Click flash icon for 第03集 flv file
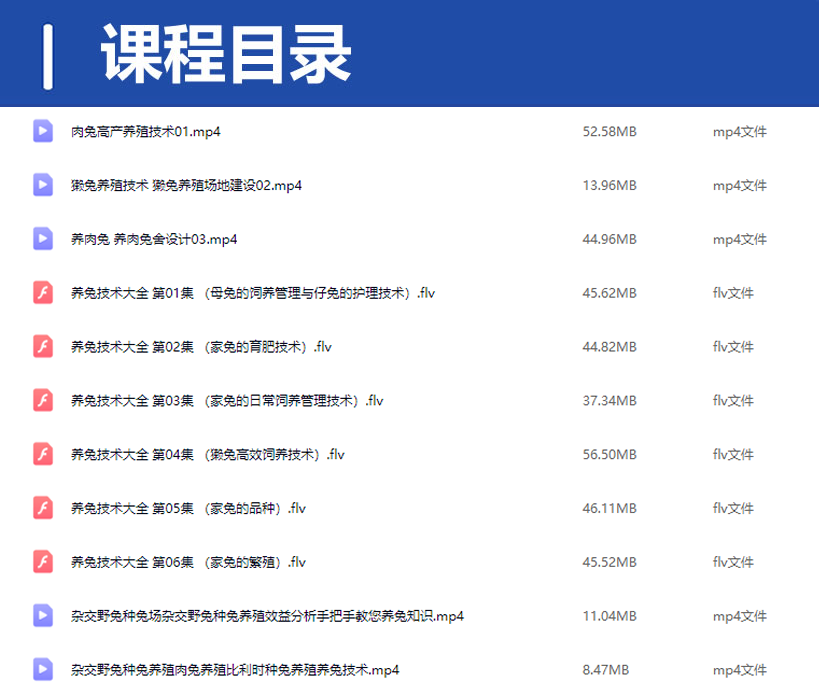Screen dimensions: 819x696 (43, 400)
